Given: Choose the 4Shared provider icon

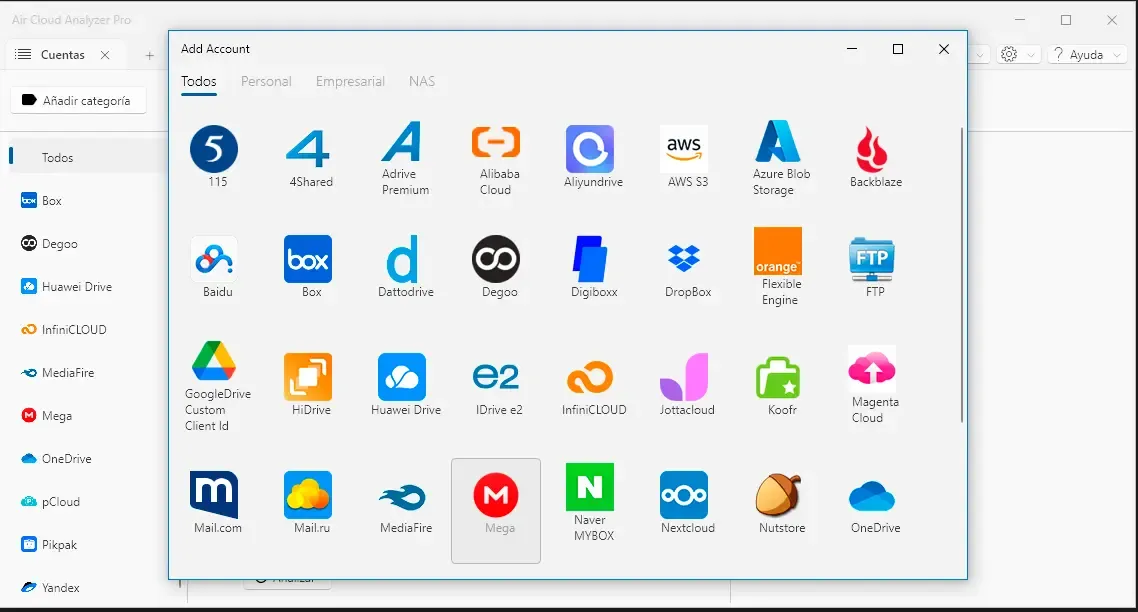Looking at the screenshot, I should point(308,149).
